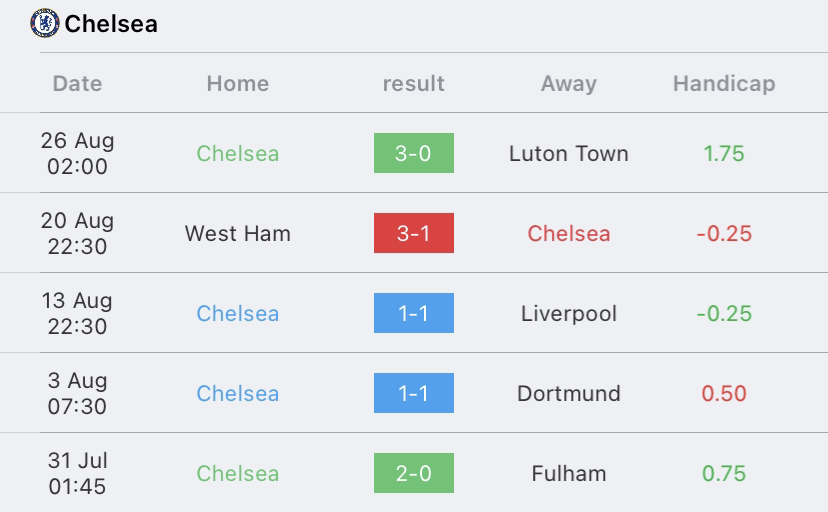This screenshot has height=512, width=828.
Task: Click the result column header
Action: (x=413, y=83)
